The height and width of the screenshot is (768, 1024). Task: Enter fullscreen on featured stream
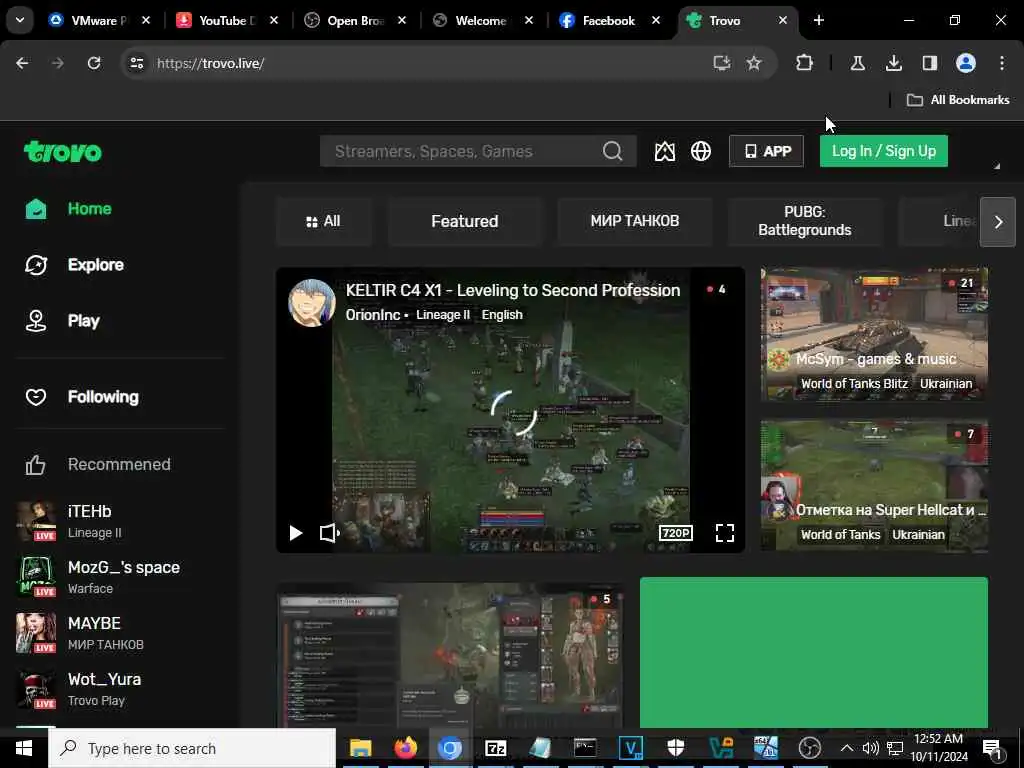coord(725,533)
